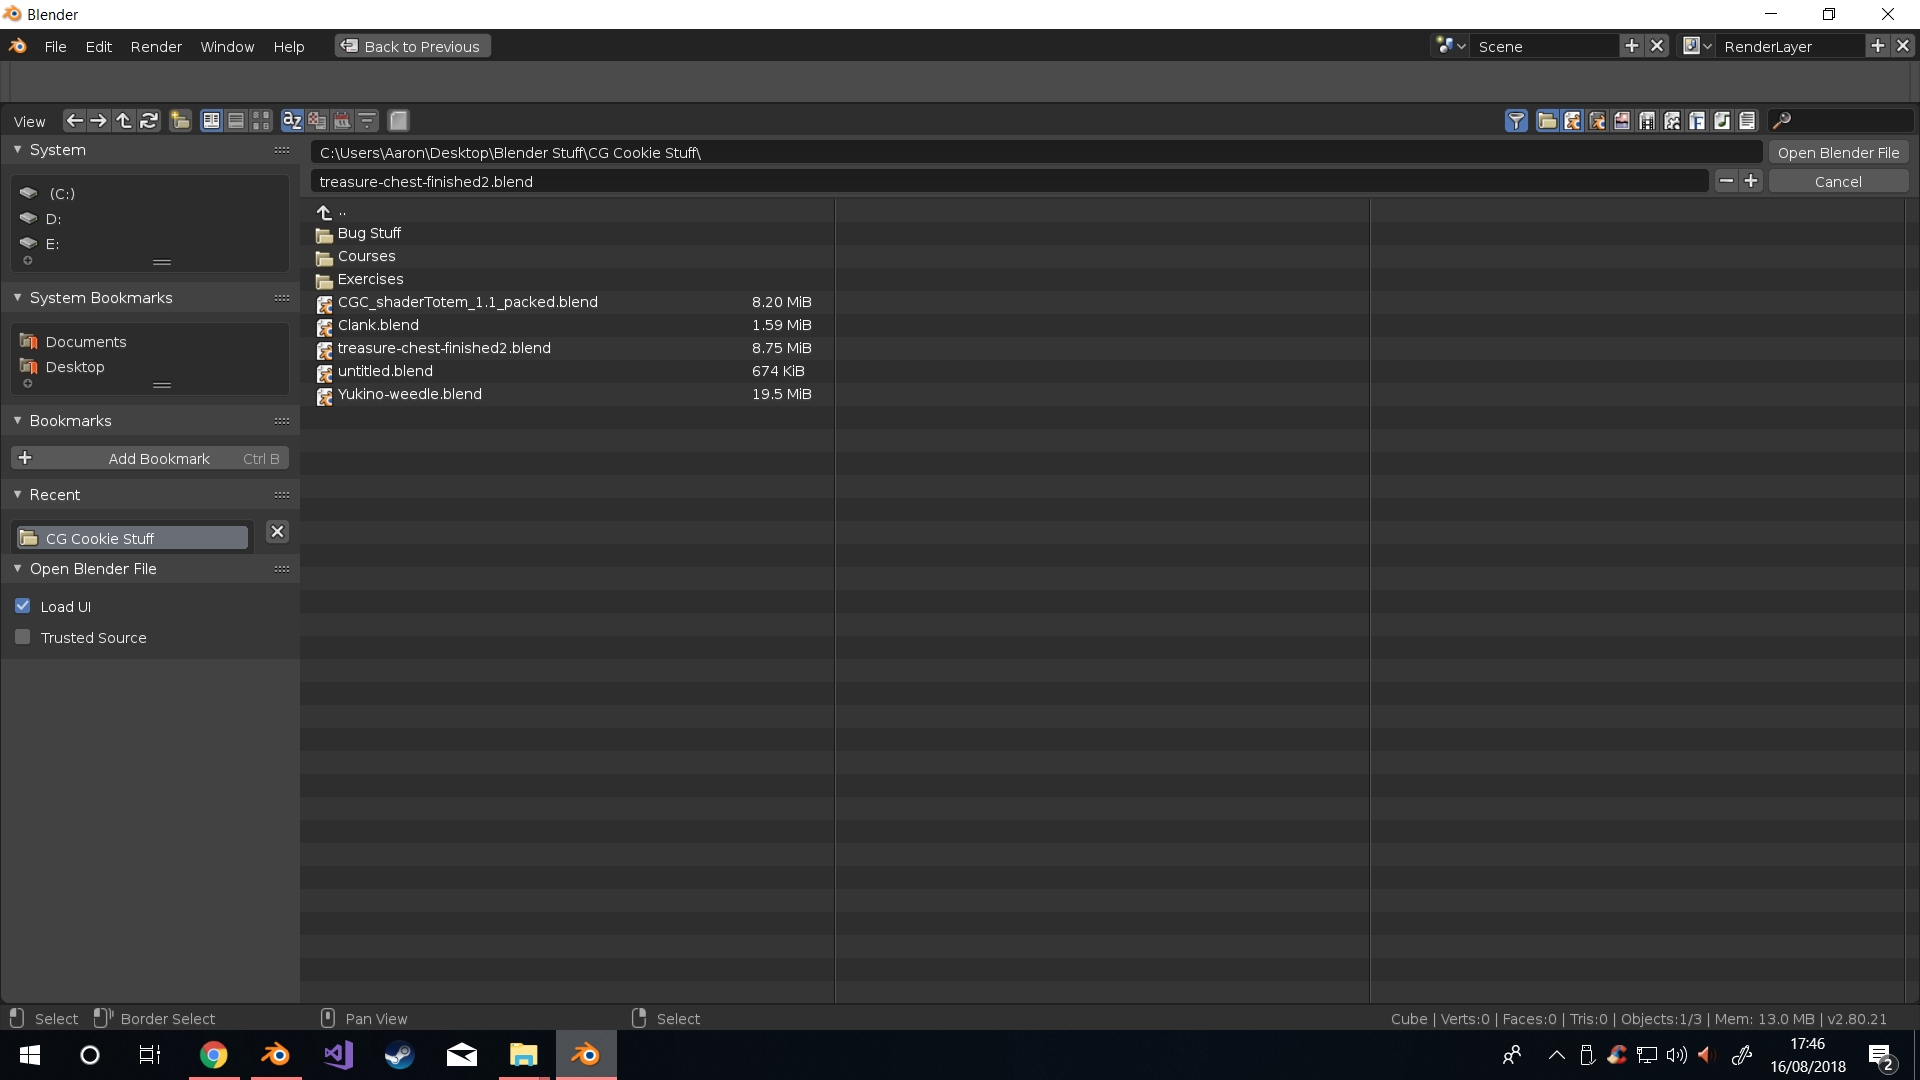Screen dimensions: 1920x1080
Task: Go up to parent directory icon
Action: click(124, 121)
